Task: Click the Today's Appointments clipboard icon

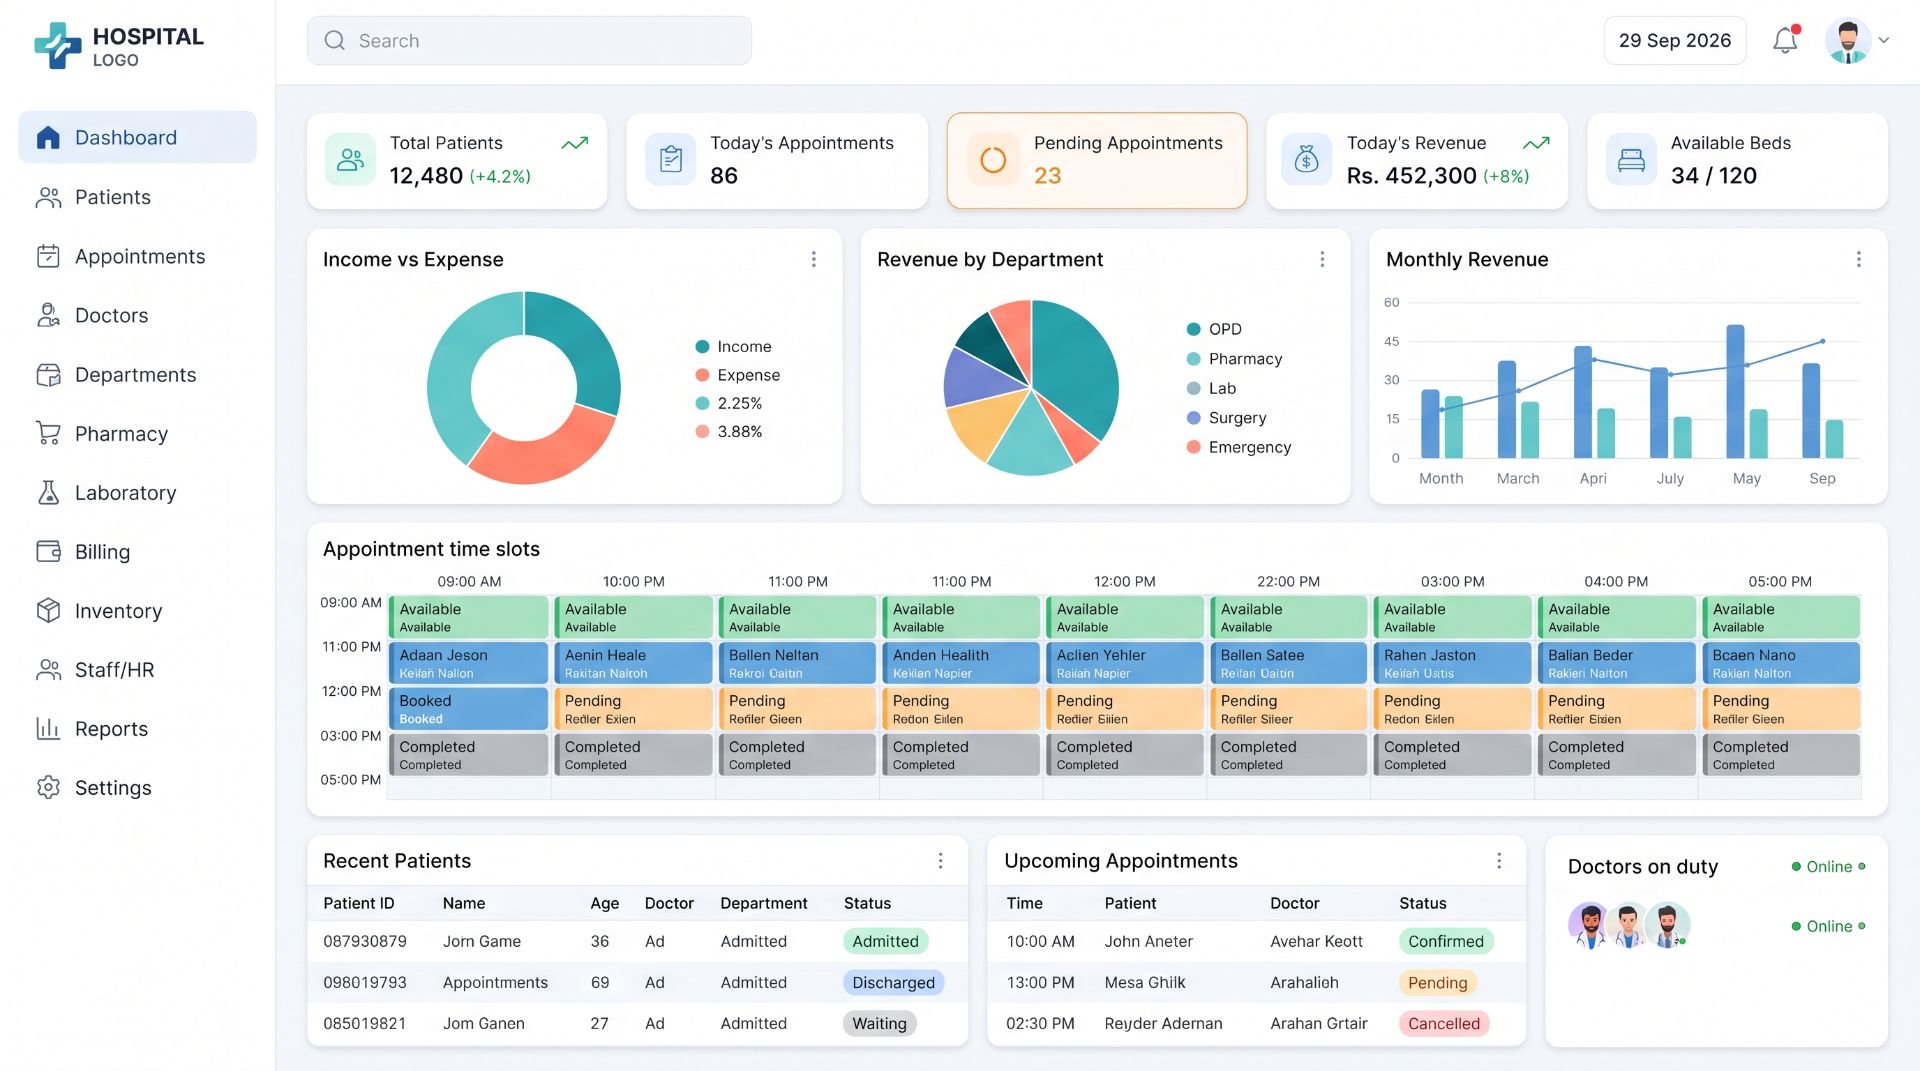Action: (x=671, y=159)
